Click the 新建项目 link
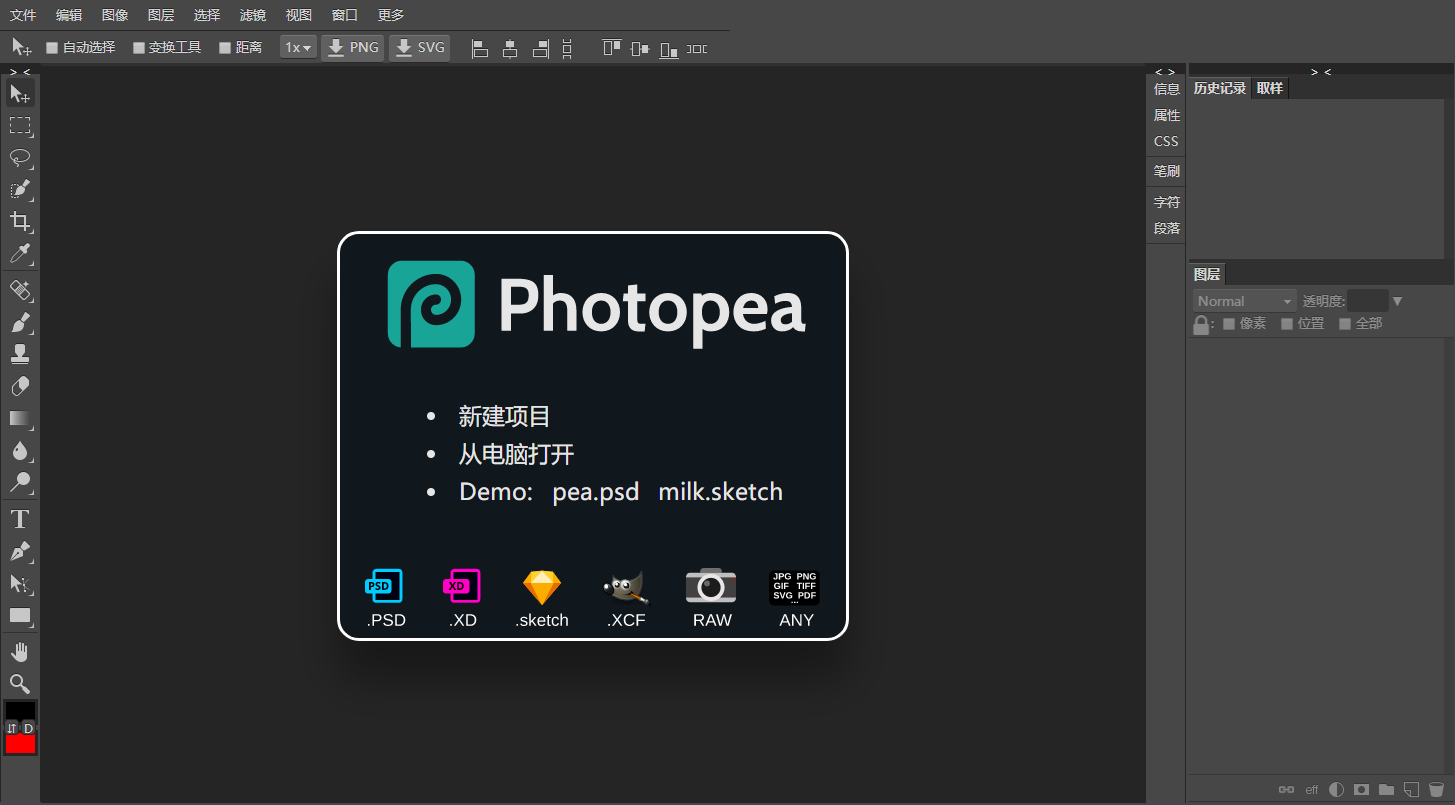 pyautogui.click(x=504, y=417)
